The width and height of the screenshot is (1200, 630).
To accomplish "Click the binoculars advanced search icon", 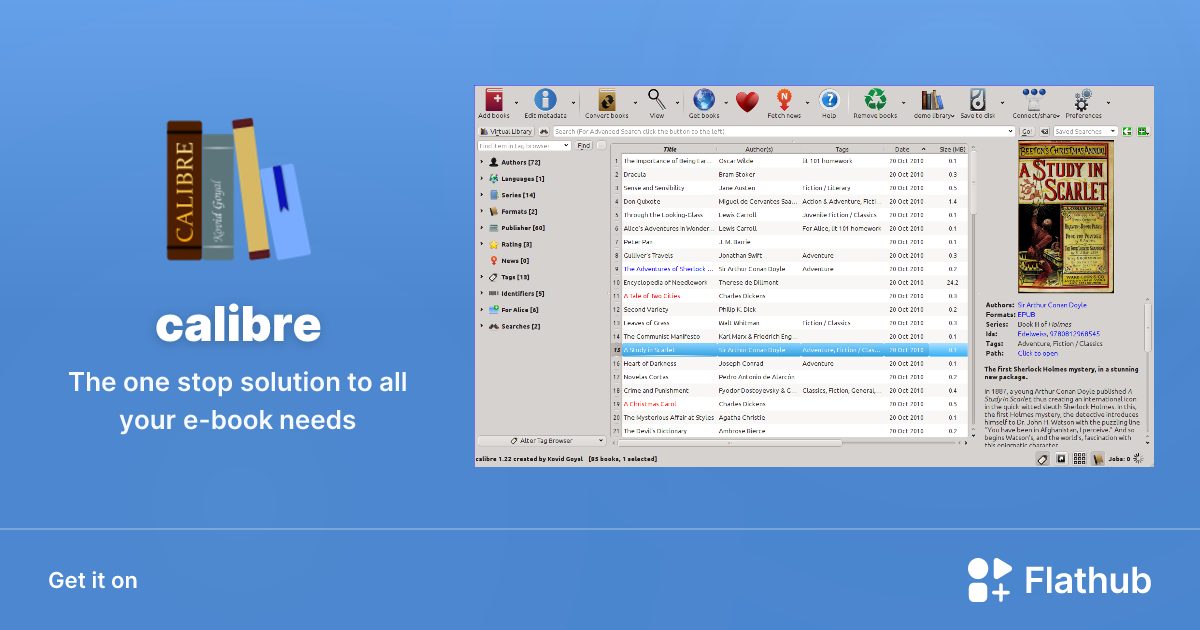I will (x=544, y=131).
